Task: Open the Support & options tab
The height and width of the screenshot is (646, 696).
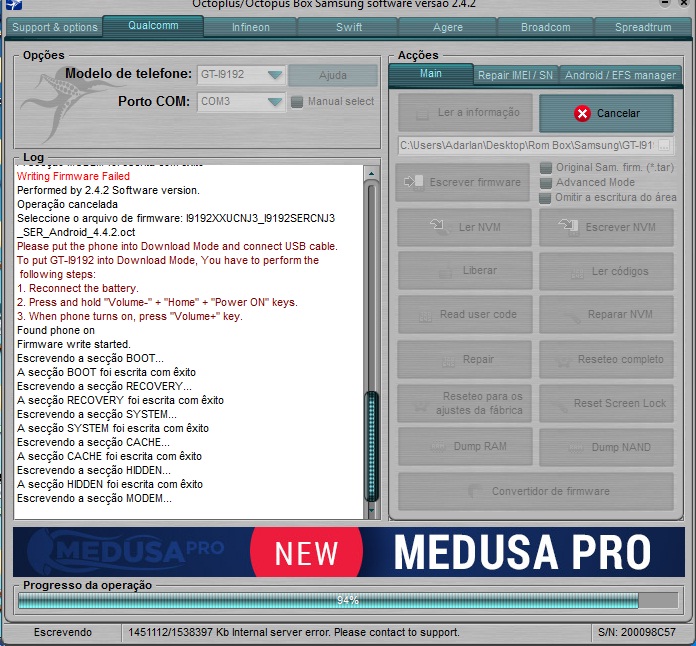Action: [55, 27]
